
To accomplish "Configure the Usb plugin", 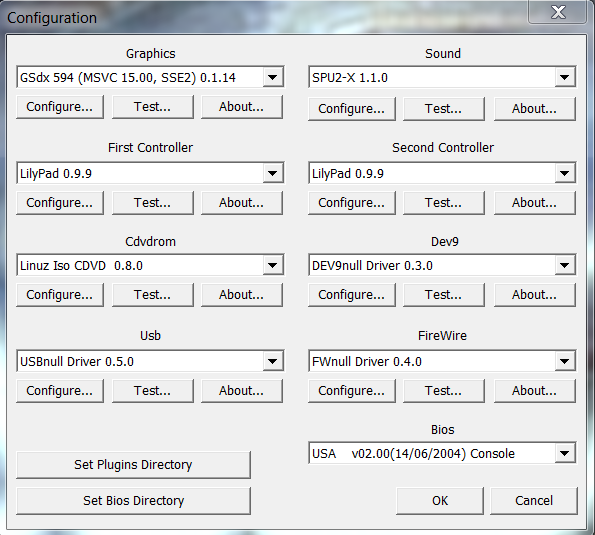I will 60,391.
